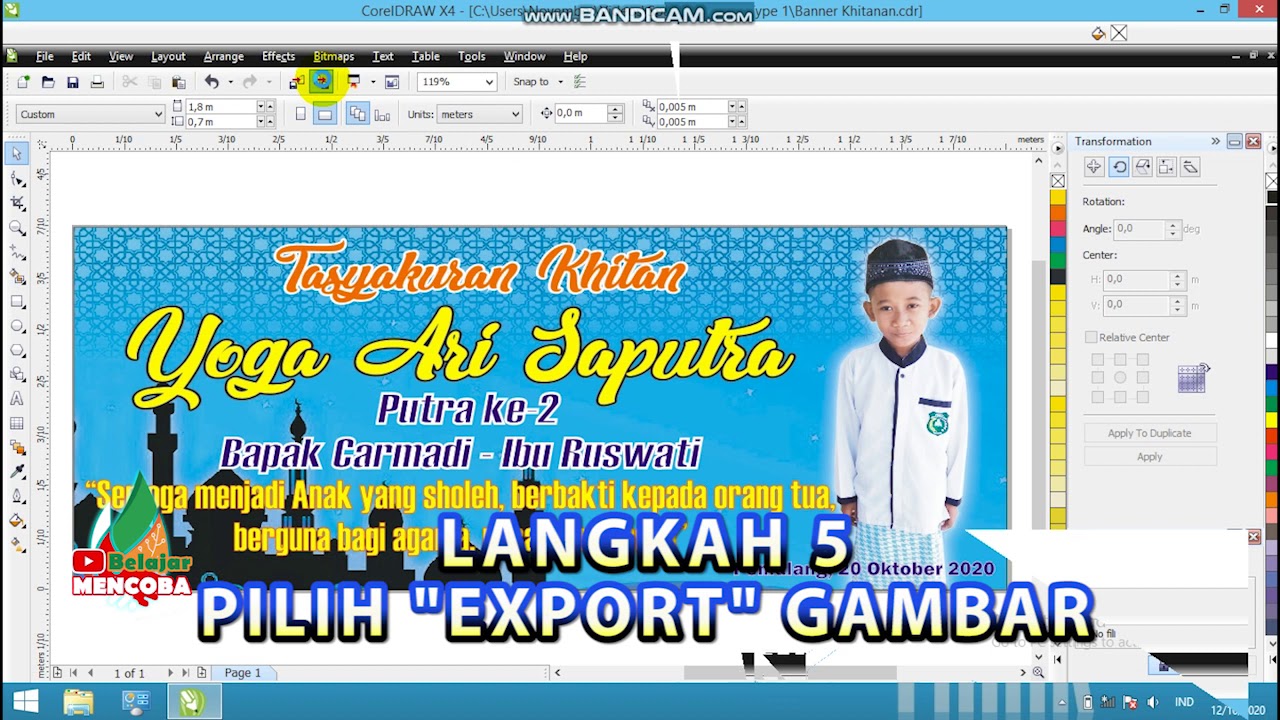Click the nudge offset 0,0 m field
This screenshot has width=1280, height=720.
coord(581,113)
